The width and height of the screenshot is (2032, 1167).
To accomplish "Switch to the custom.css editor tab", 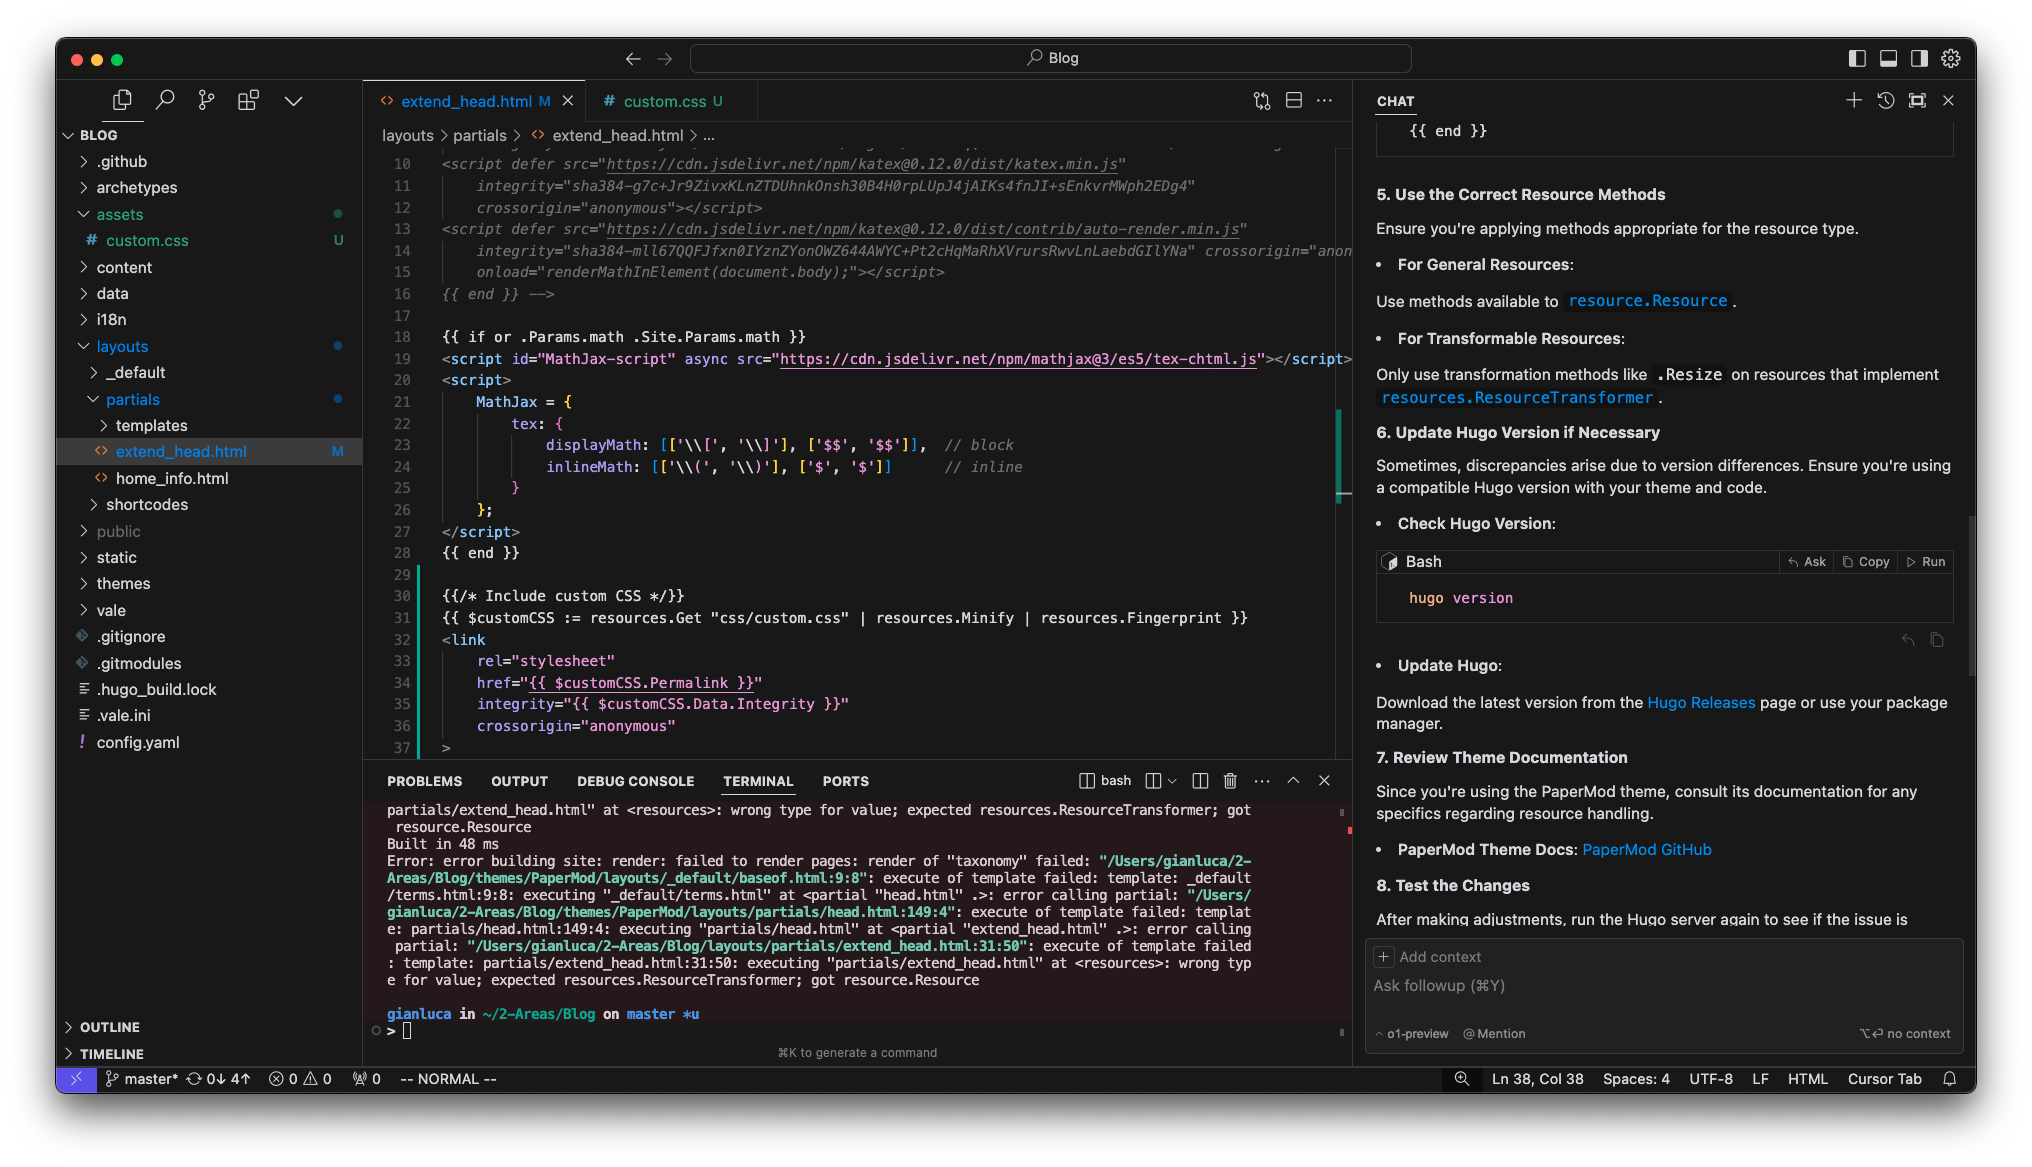I will click(x=664, y=101).
